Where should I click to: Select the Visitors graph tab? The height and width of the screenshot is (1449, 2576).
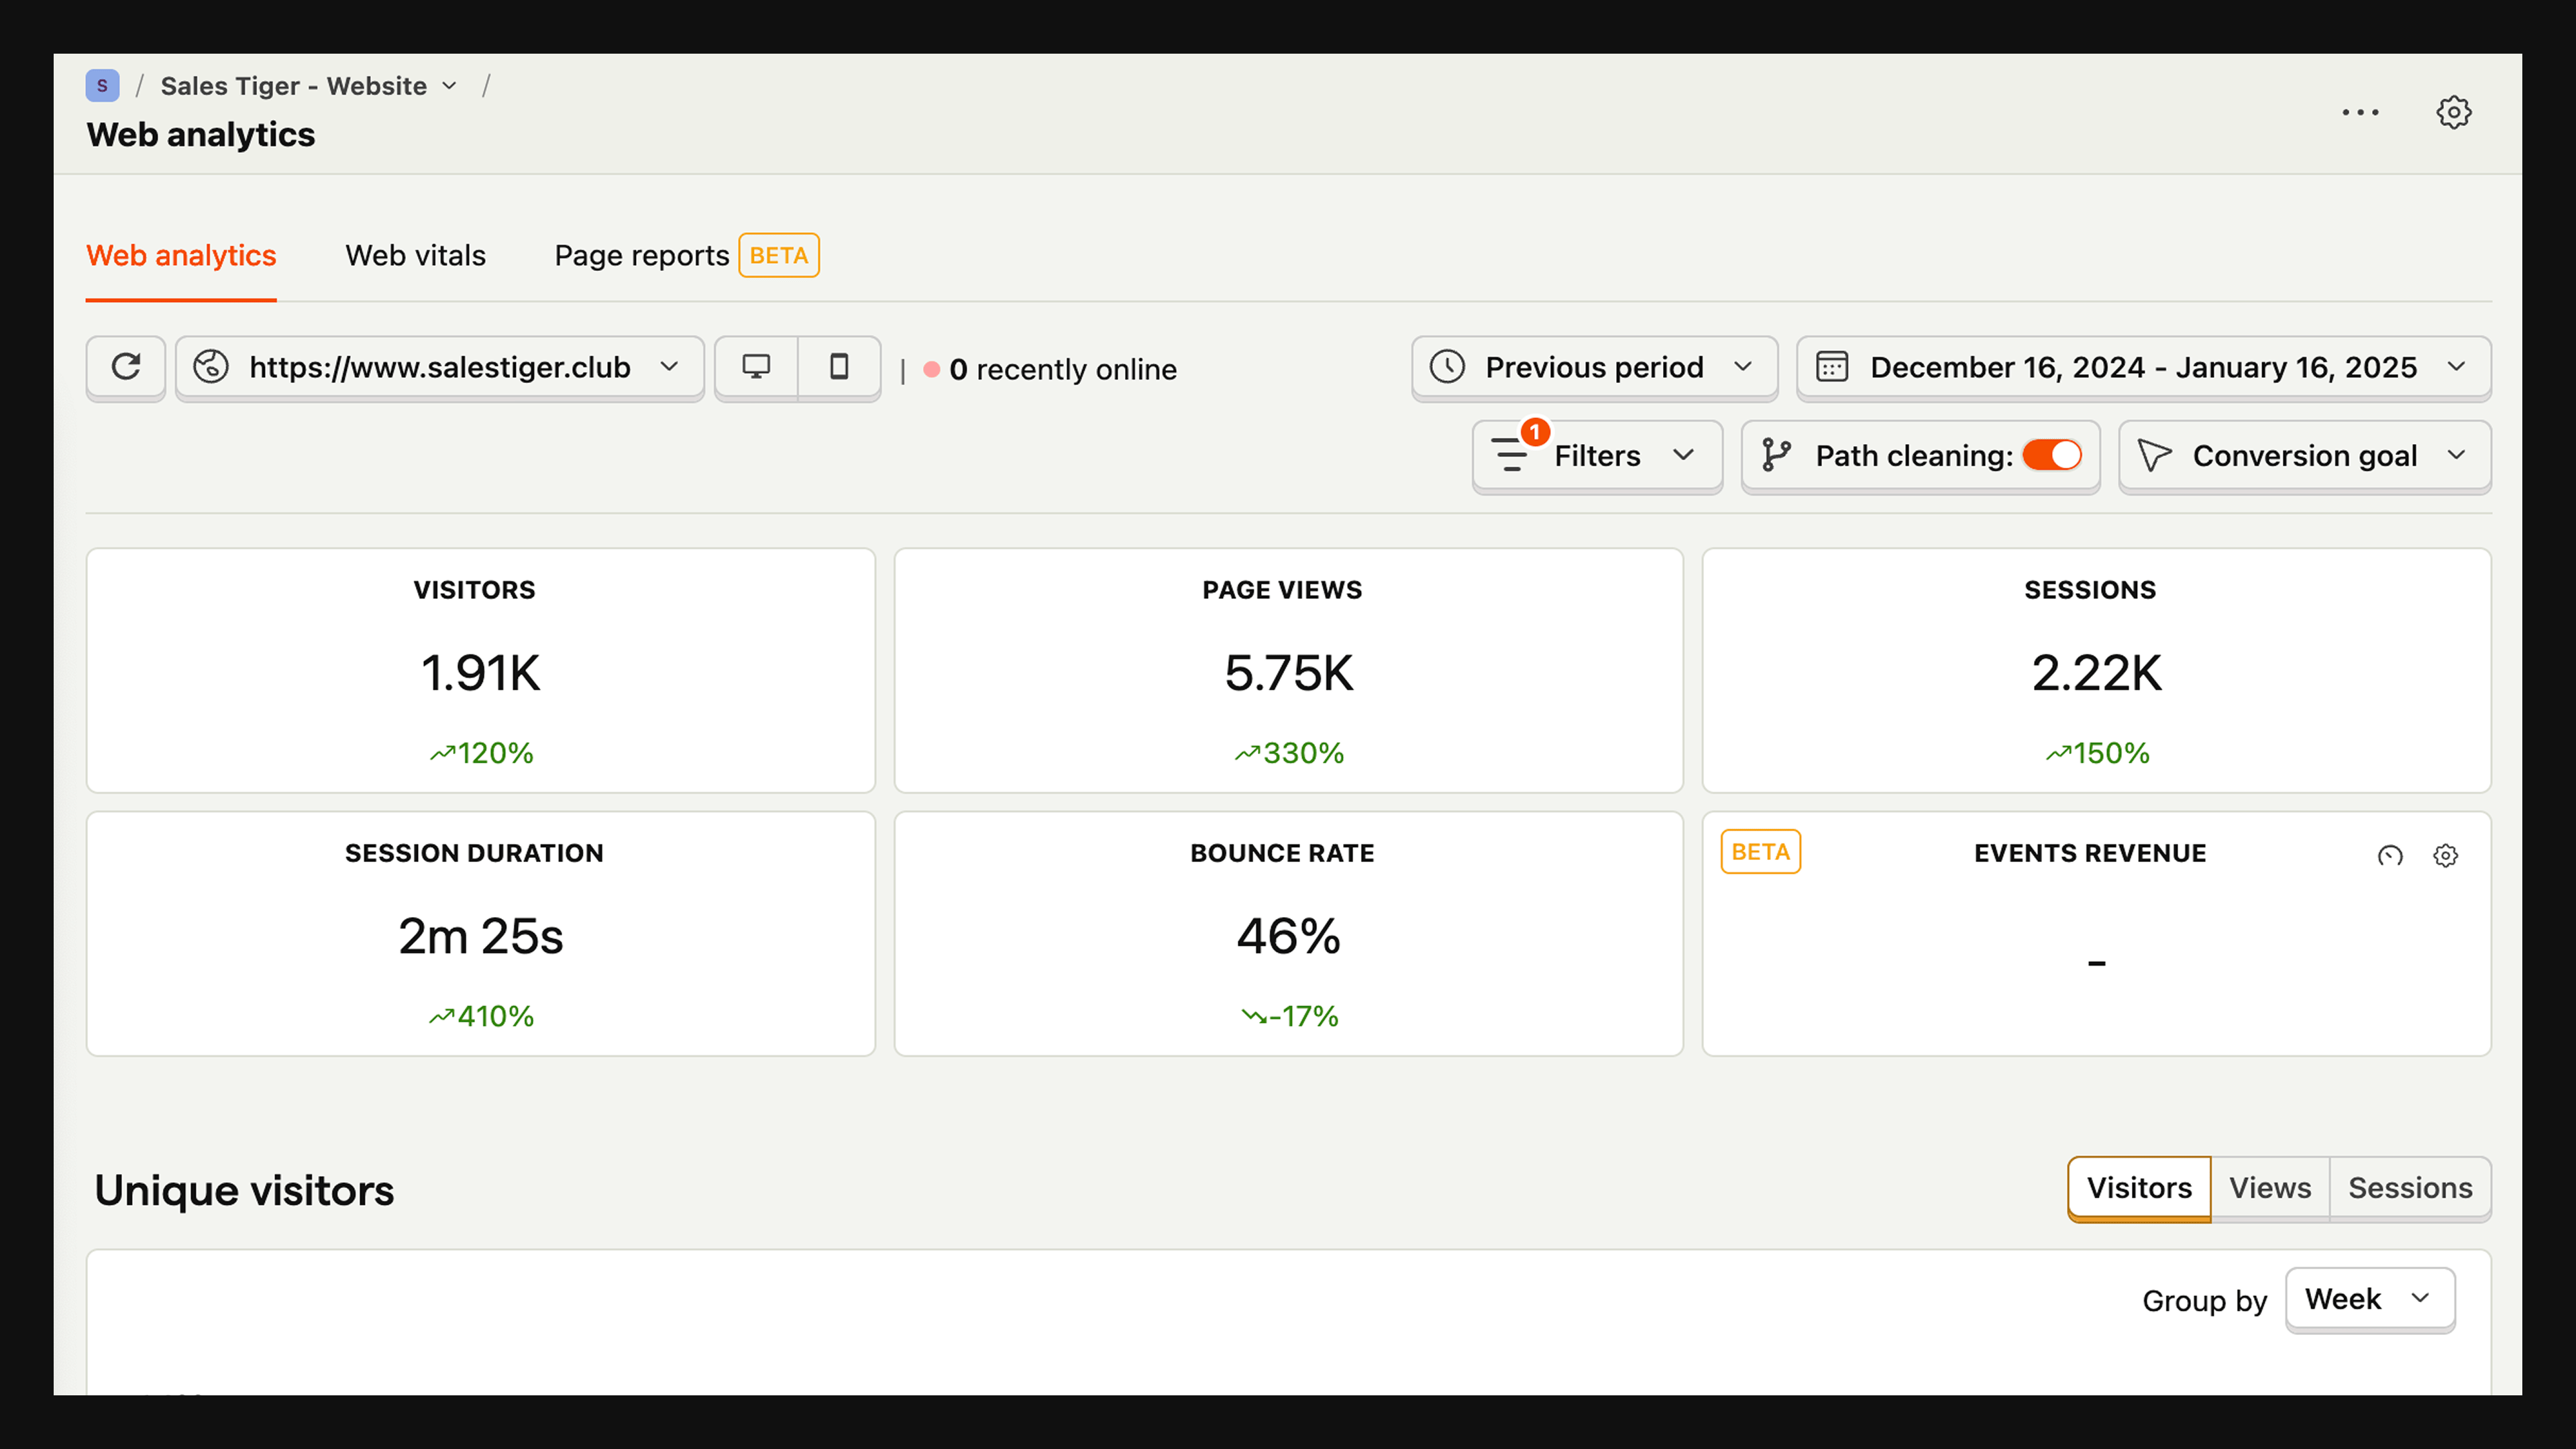2139,1188
